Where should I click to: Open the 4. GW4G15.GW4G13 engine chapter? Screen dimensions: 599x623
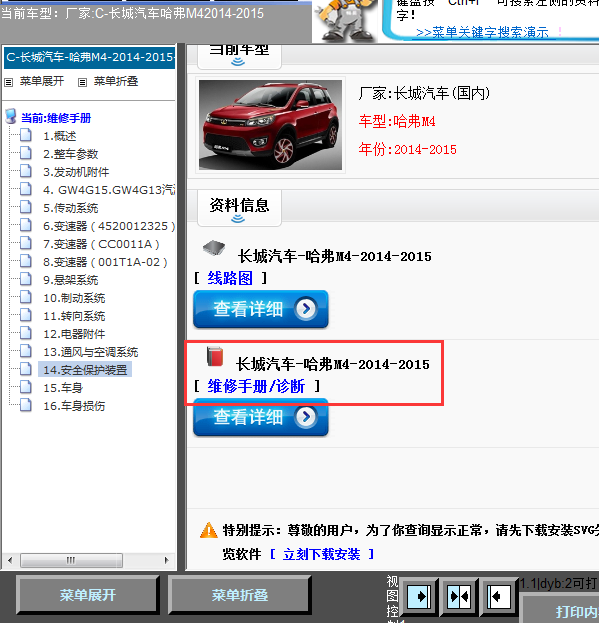(x=109, y=190)
